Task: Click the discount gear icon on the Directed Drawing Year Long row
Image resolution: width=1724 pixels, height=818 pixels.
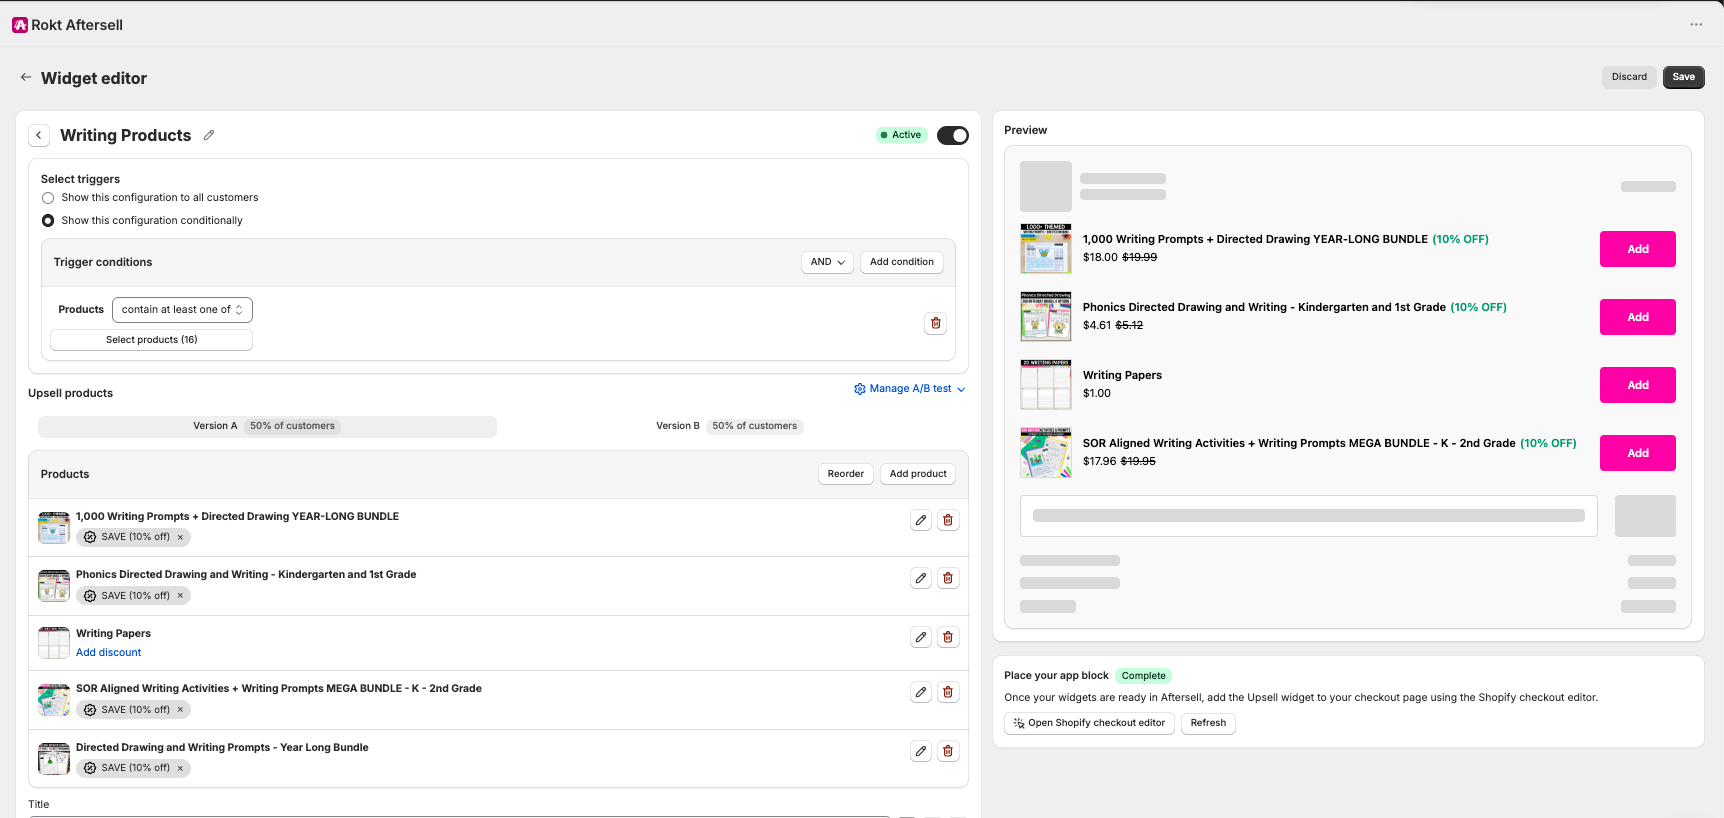Action: tap(90, 768)
